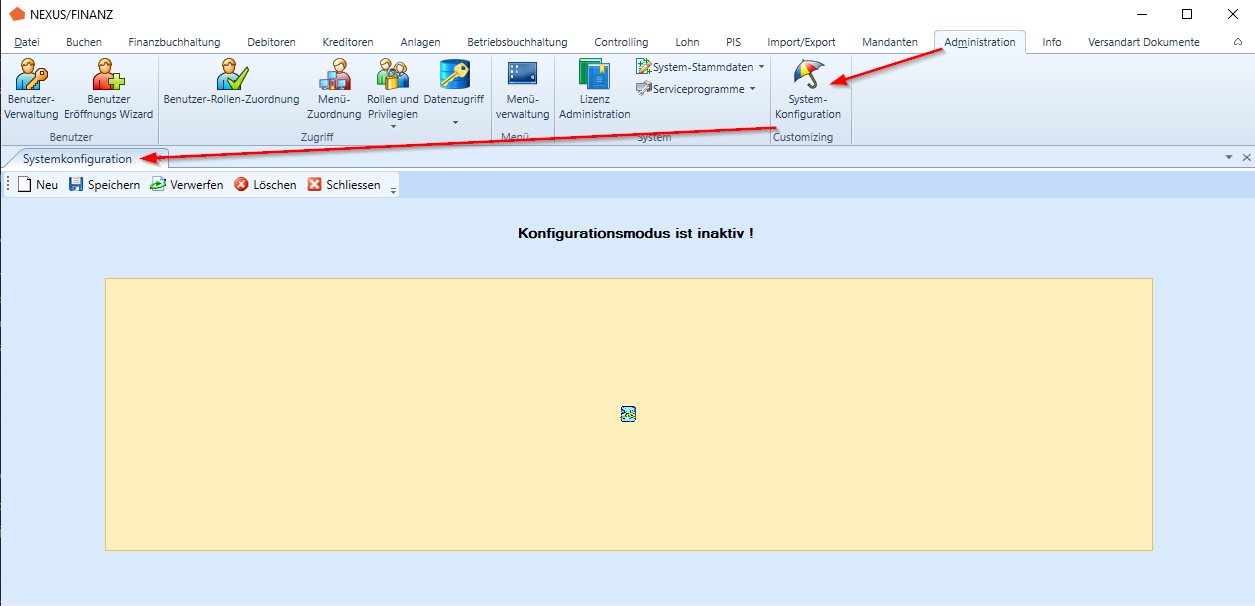
Task: Expand Datenzugriff dropdown arrow
Action: pyautogui.click(x=455, y=122)
